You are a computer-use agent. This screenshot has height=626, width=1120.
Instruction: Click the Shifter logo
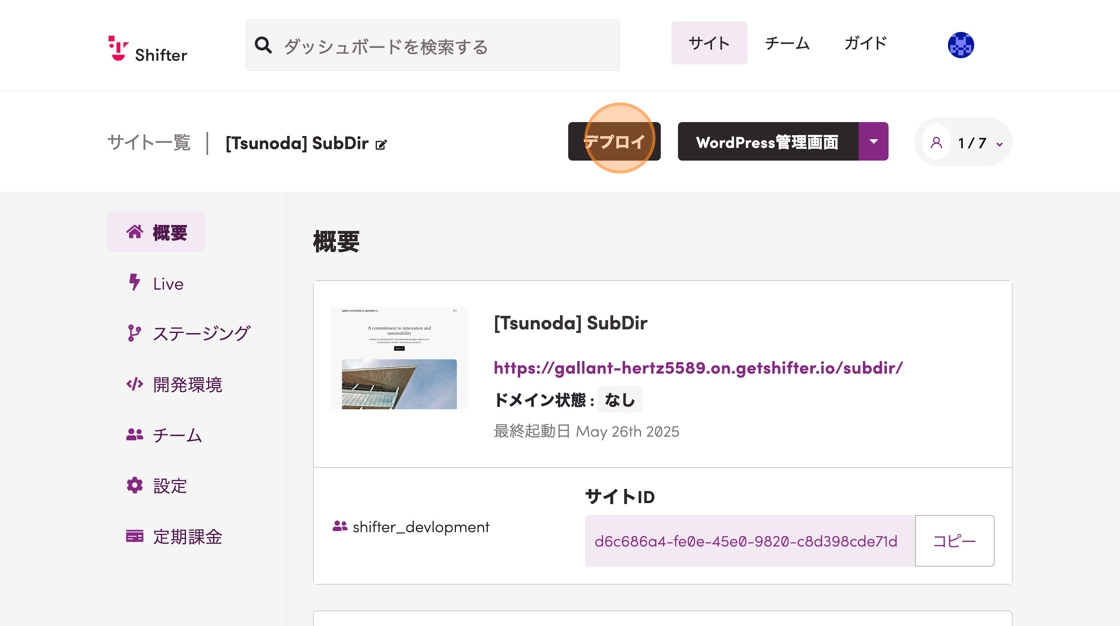pyautogui.click(x=147, y=49)
